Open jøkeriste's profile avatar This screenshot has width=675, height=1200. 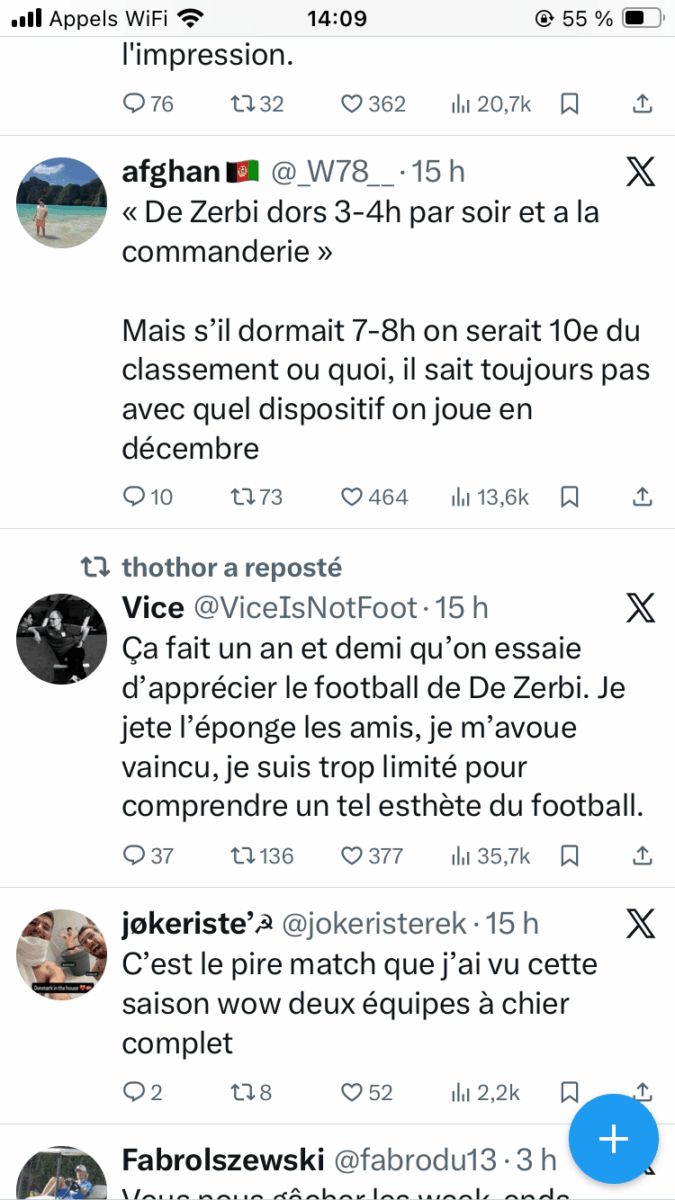(x=61, y=954)
